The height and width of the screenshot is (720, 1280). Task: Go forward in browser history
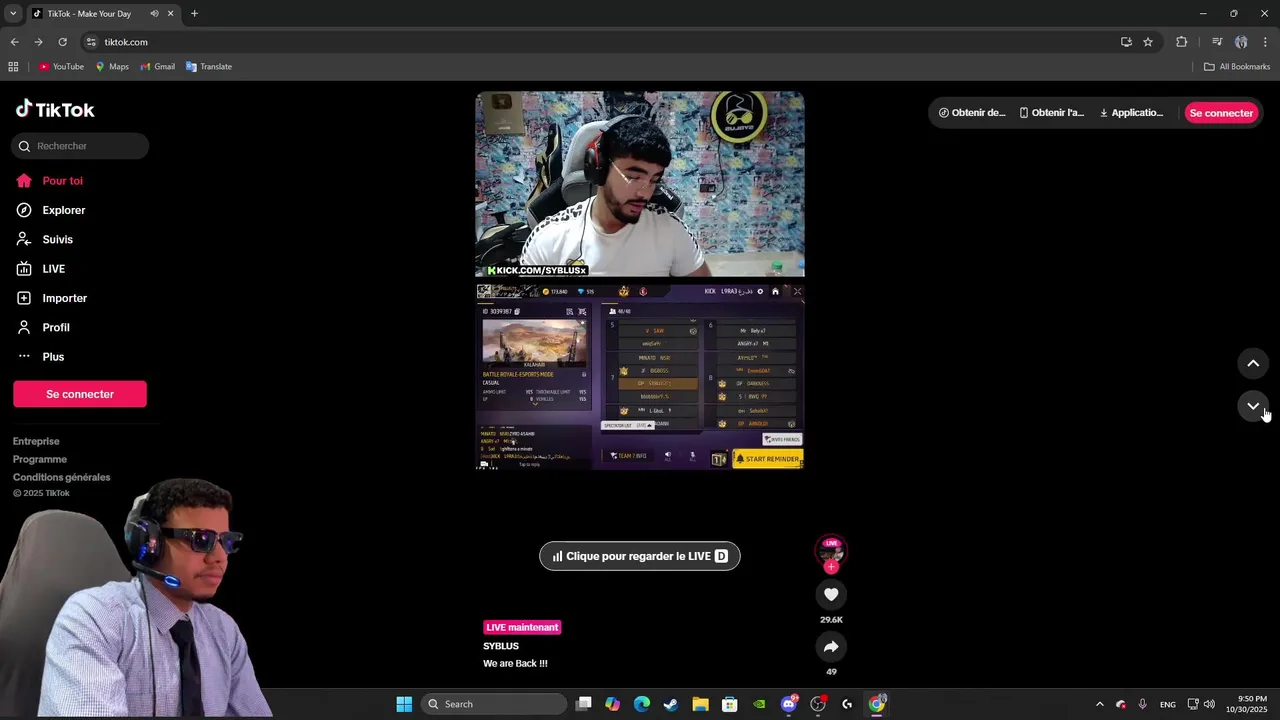point(38,42)
